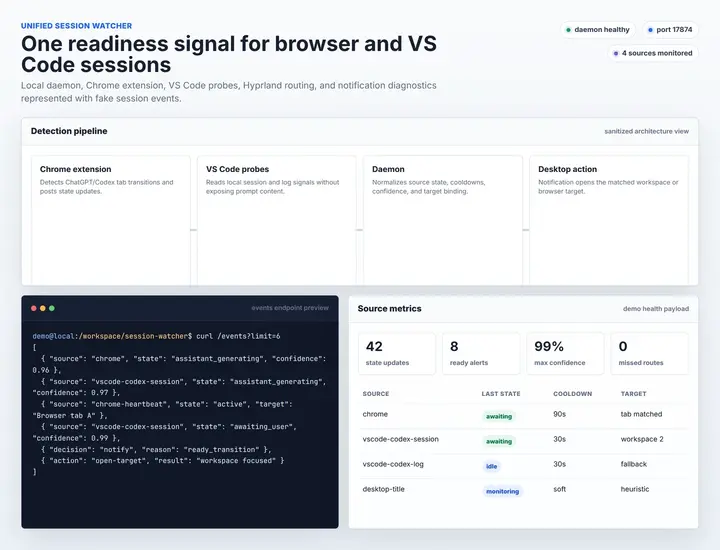Click the idle badge in vscode-codex-log row
720x550 pixels.
(491, 466)
